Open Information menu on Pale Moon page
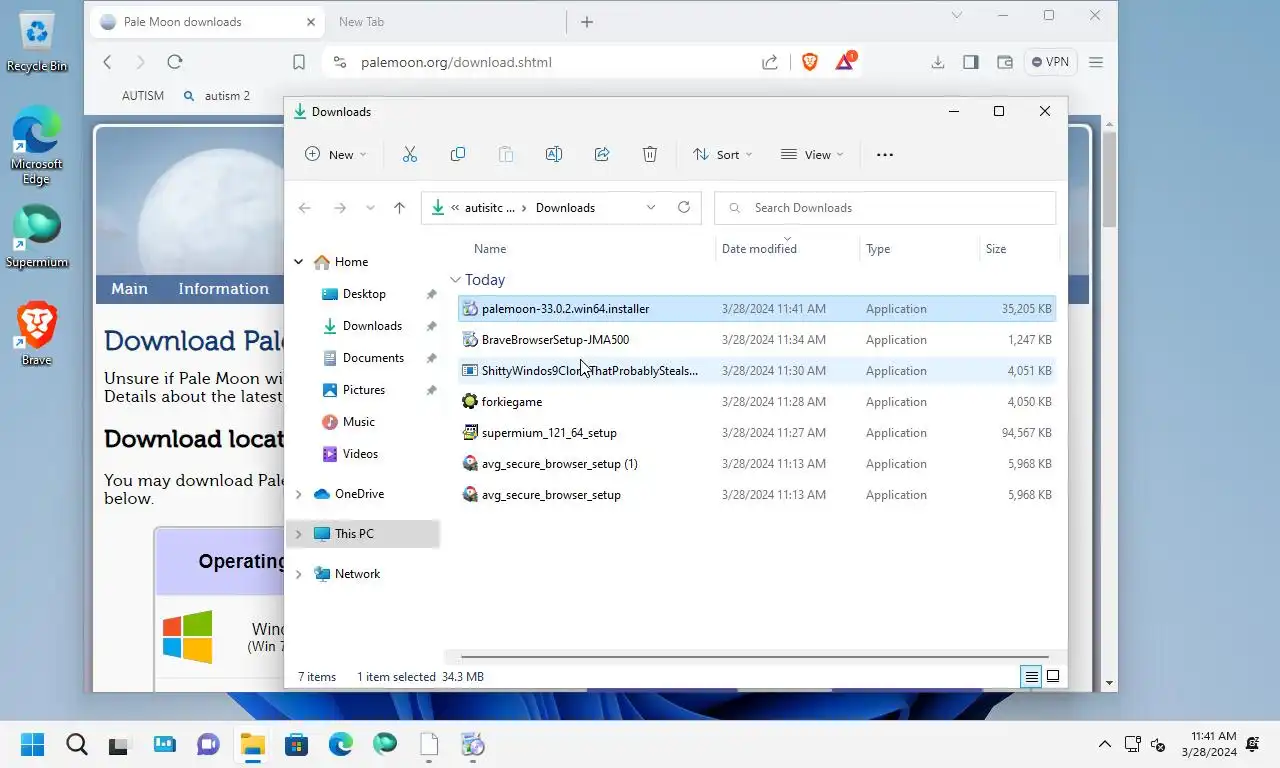 pyautogui.click(x=223, y=289)
